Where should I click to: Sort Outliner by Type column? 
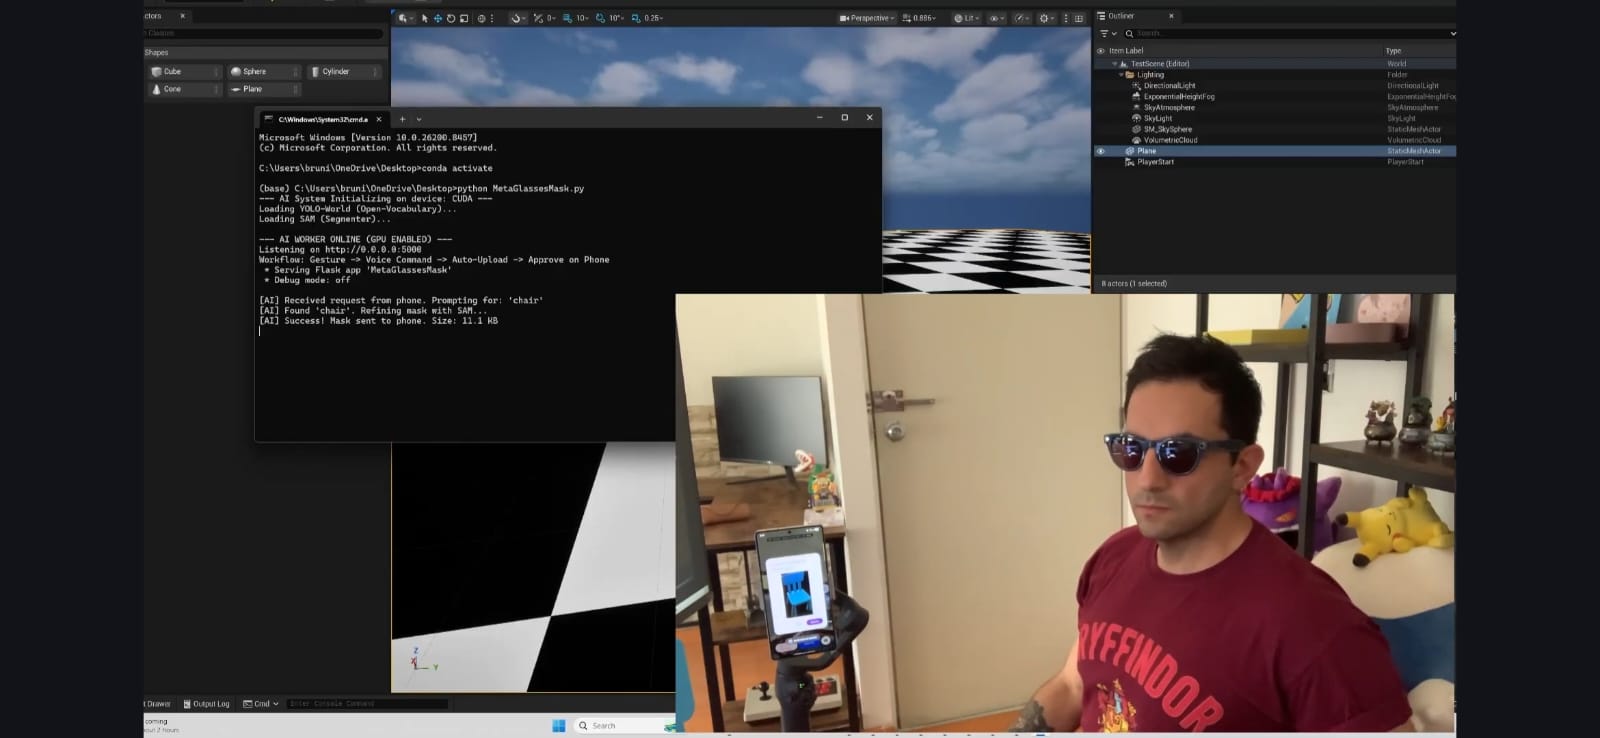point(1393,51)
